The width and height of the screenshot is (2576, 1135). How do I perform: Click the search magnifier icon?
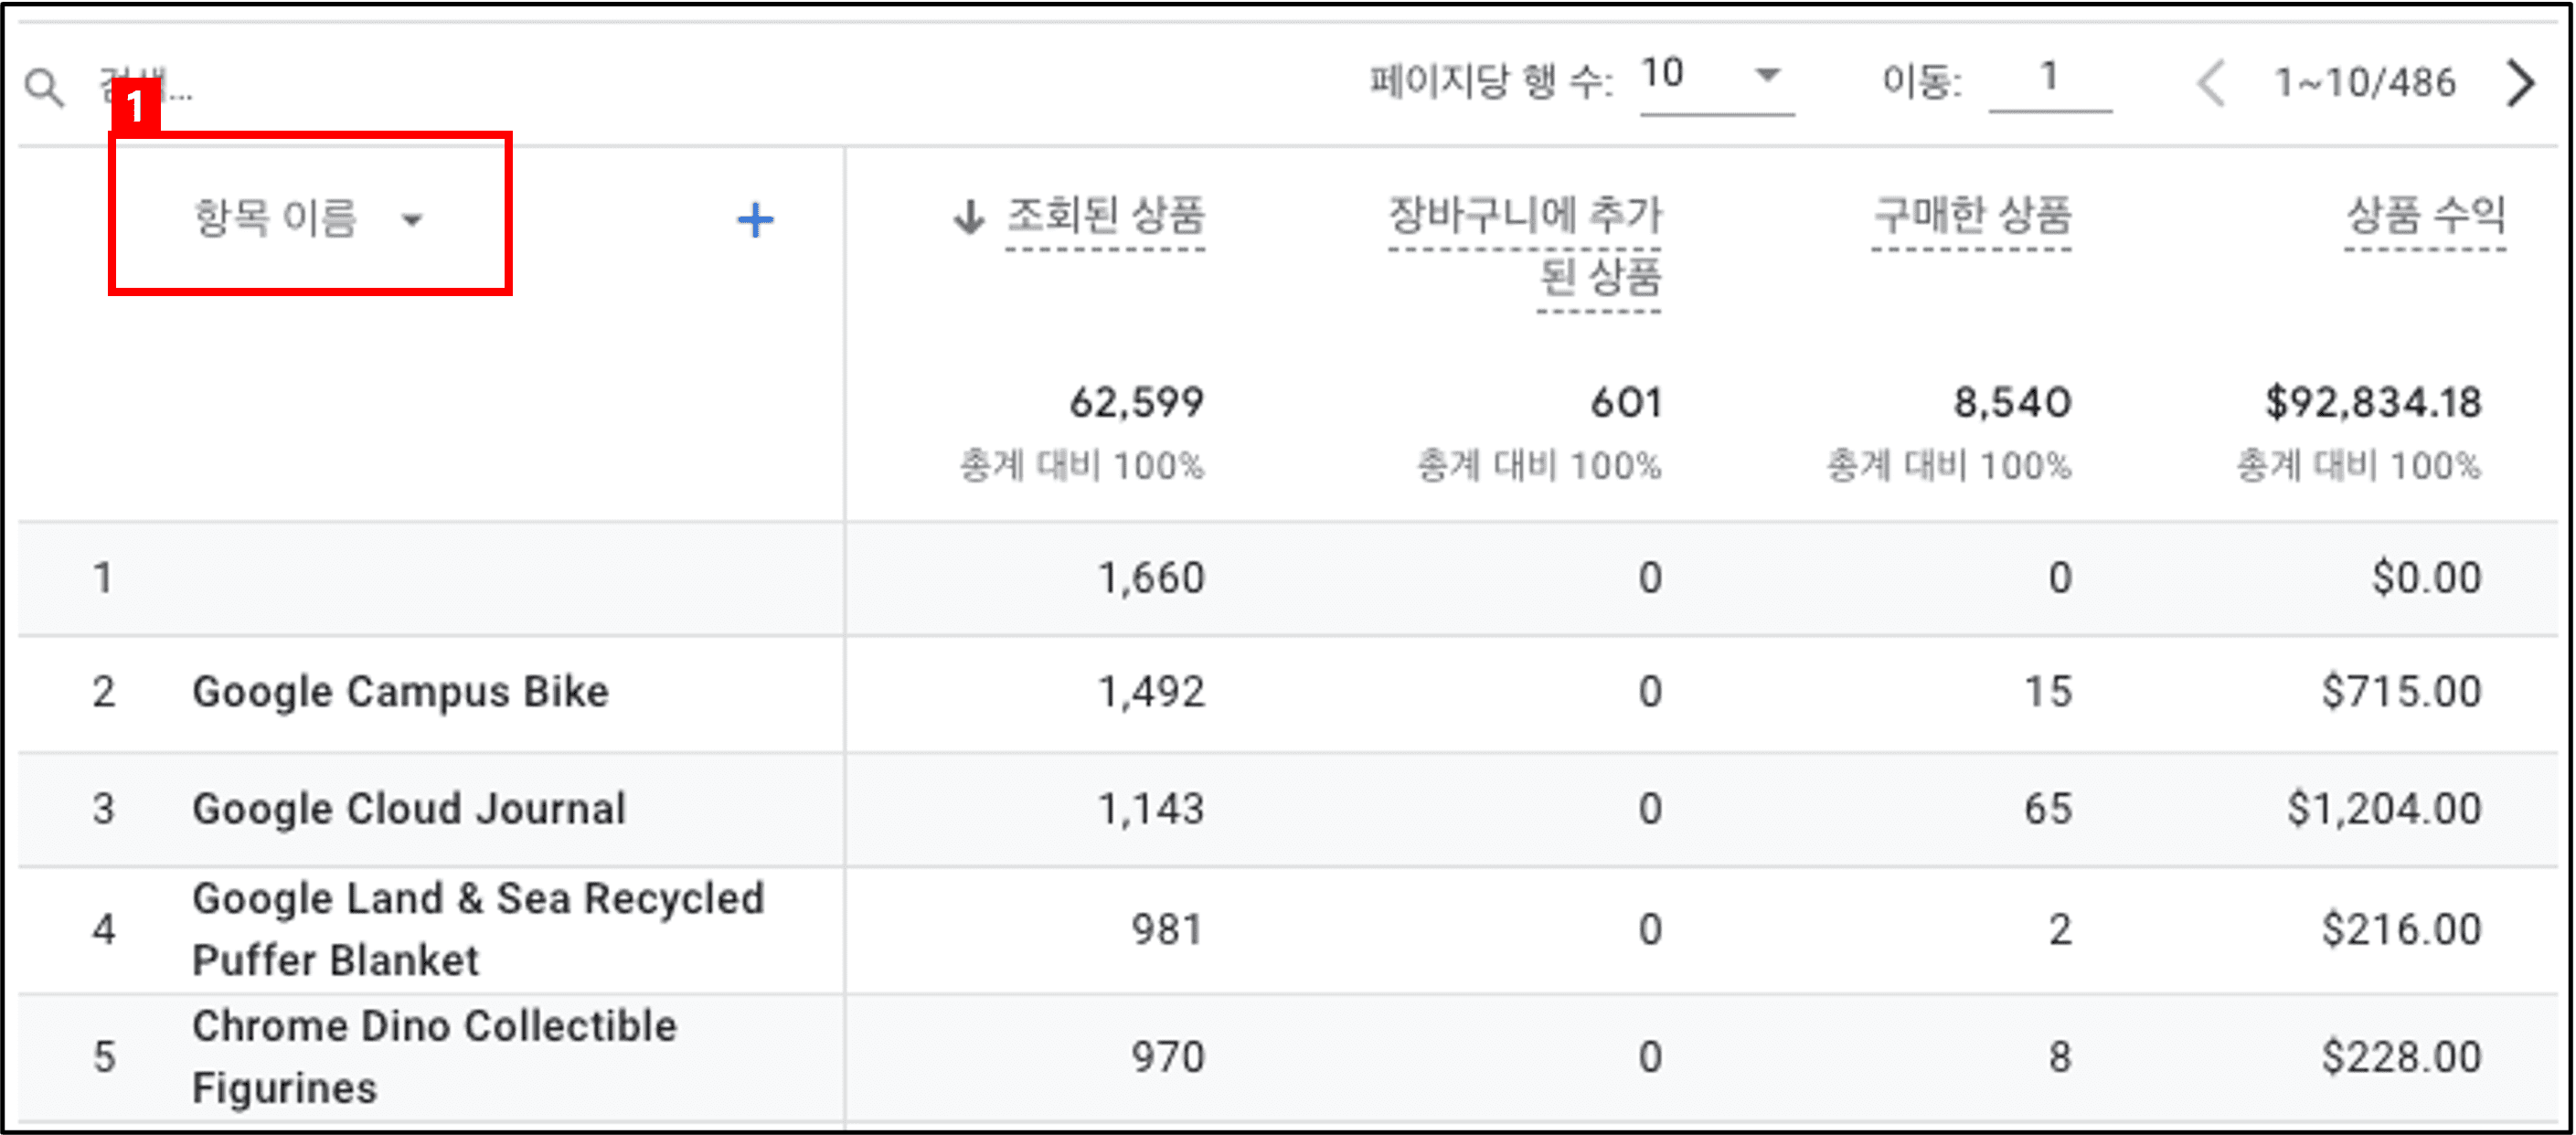pyautogui.click(x=44, y=88)
